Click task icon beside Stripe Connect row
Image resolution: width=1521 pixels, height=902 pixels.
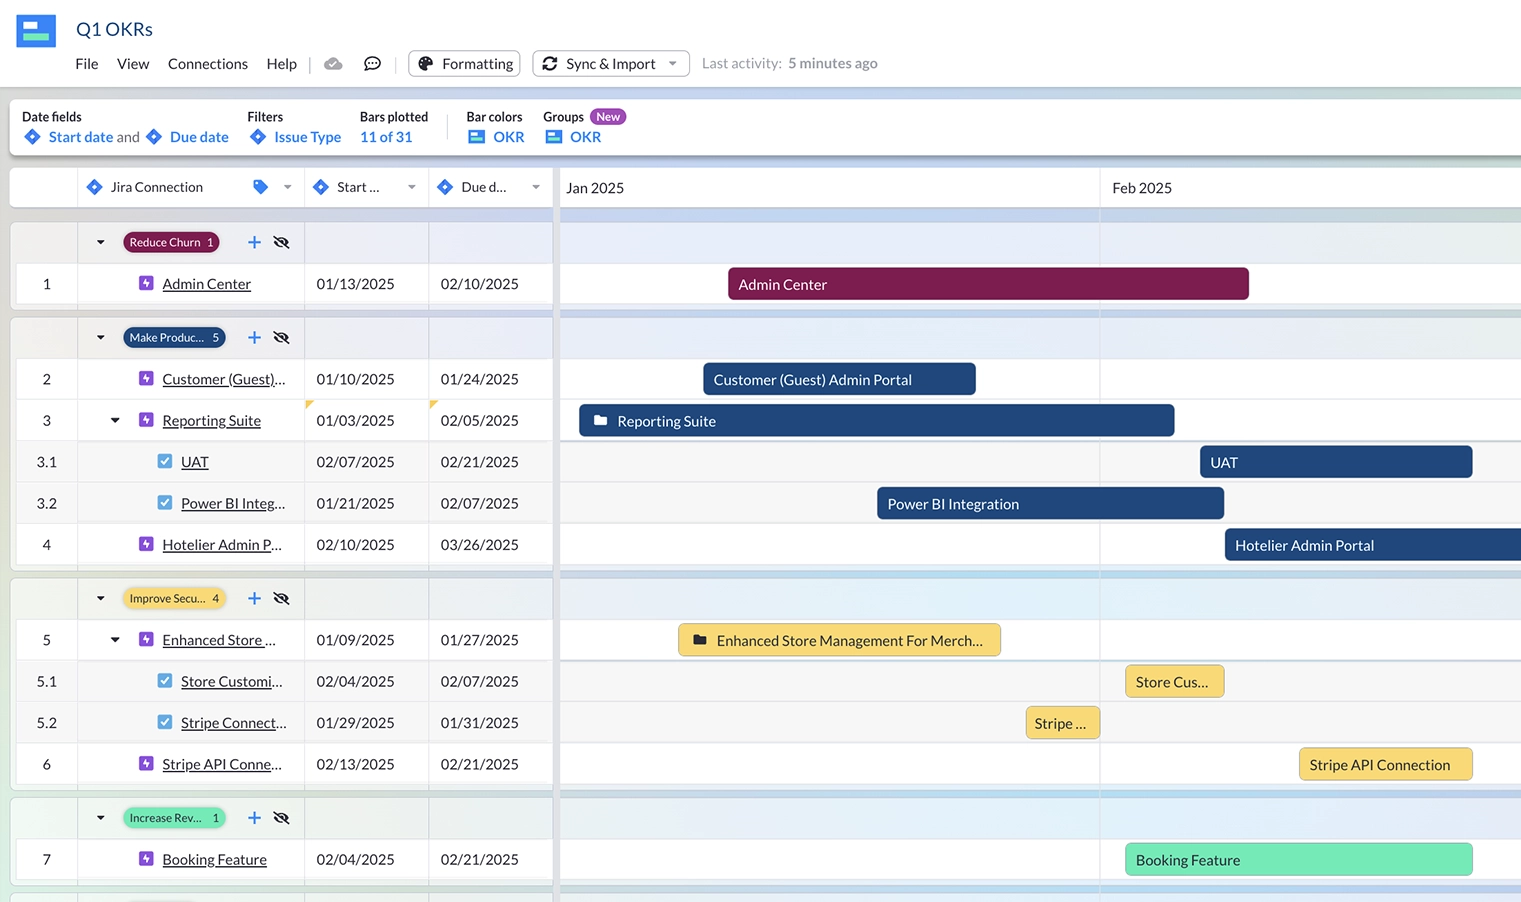tap(165, 722)
